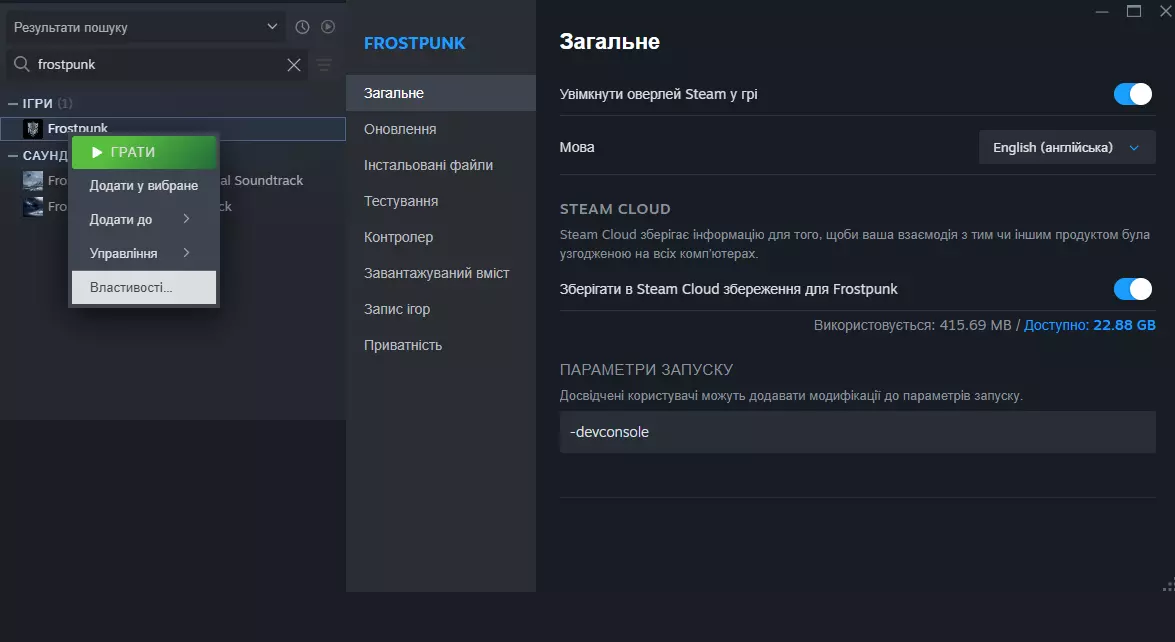Click the frostpunk search input field
Screen dimensions: 1175x642
click(x=157, y=65)
